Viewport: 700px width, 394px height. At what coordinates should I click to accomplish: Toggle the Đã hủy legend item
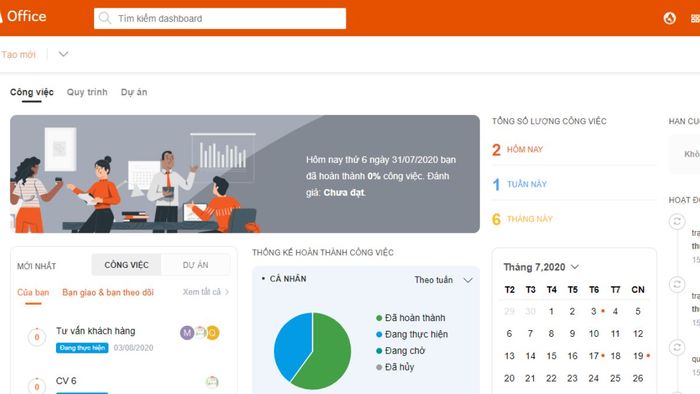pos(395,367)
